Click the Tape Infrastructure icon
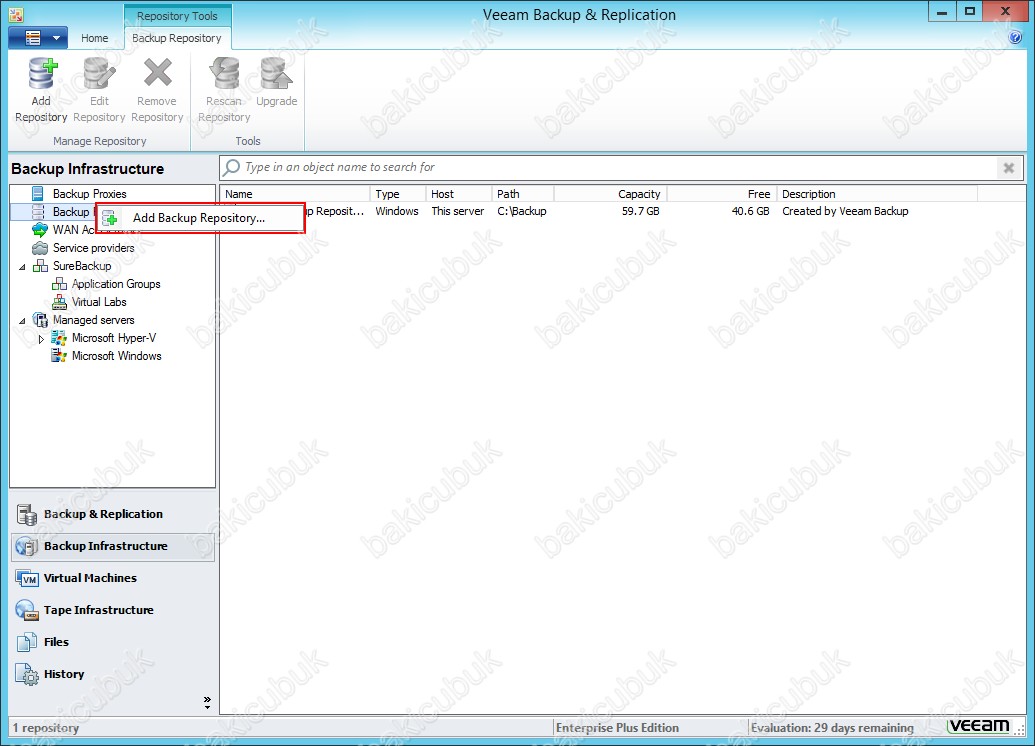Viewport: 1035px width, 746px height. point(27,611)
